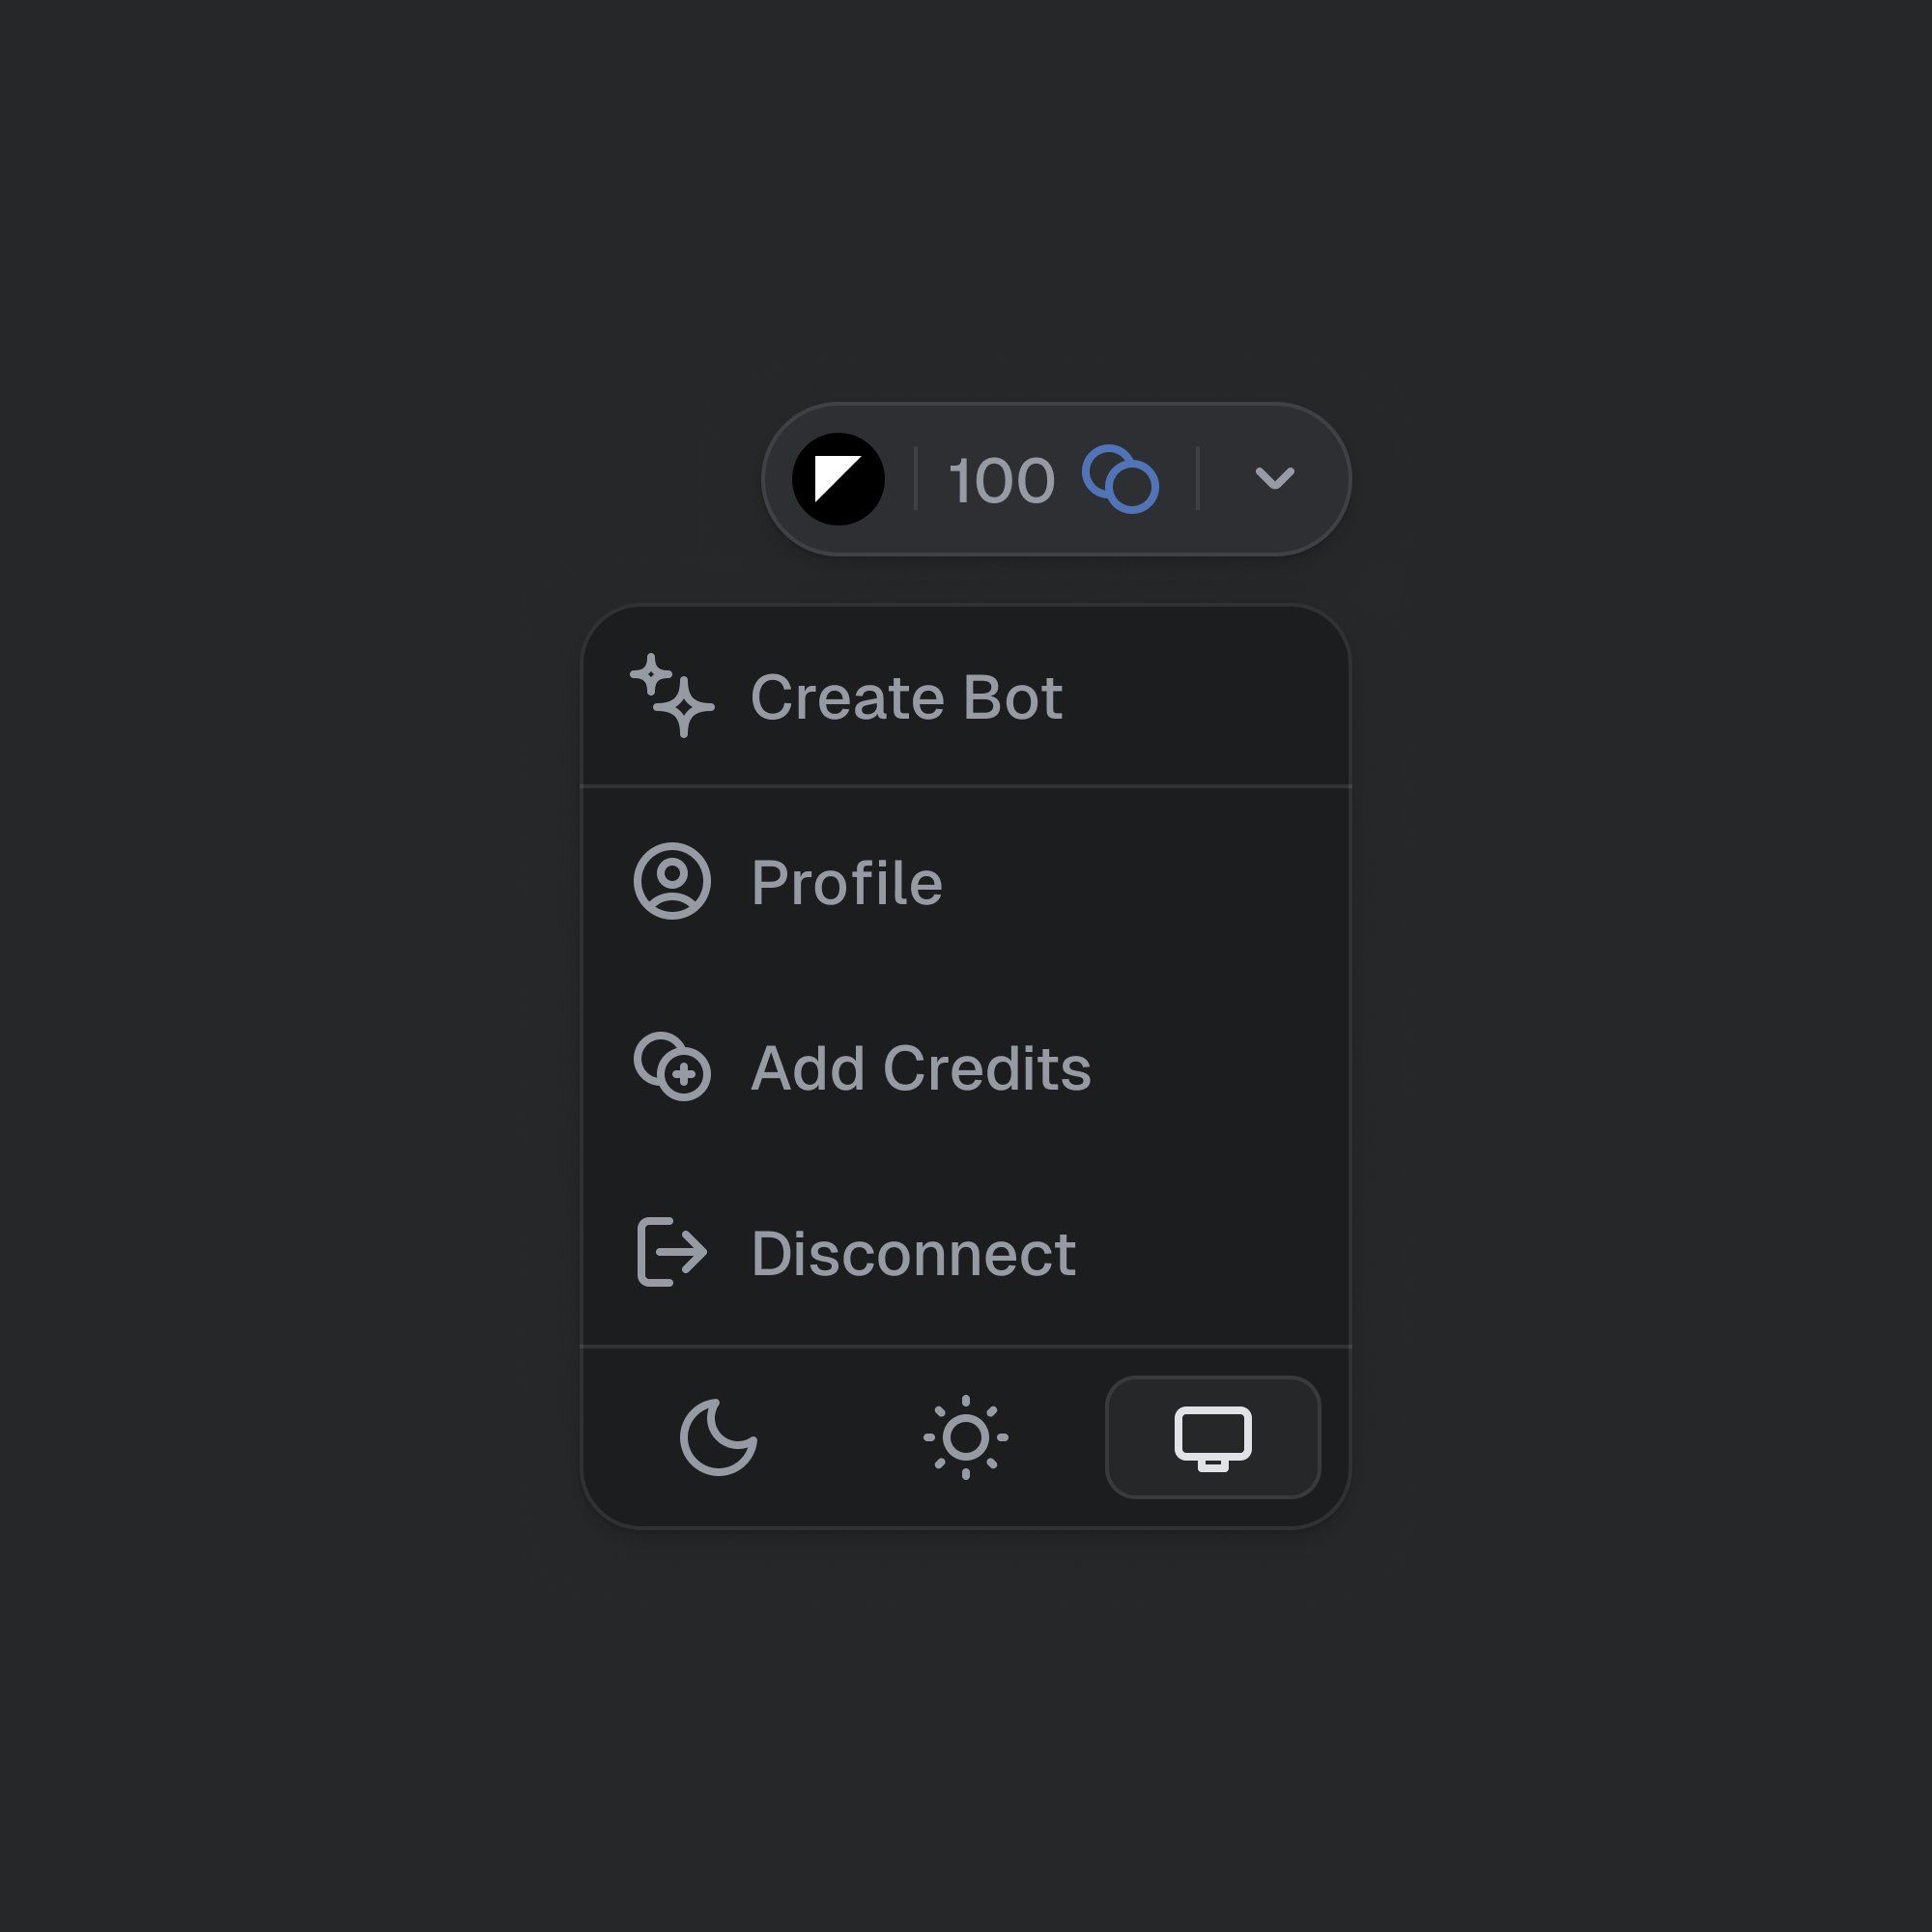
Task: Click the blue credits coin icon
Action: tap(1120, 480)
